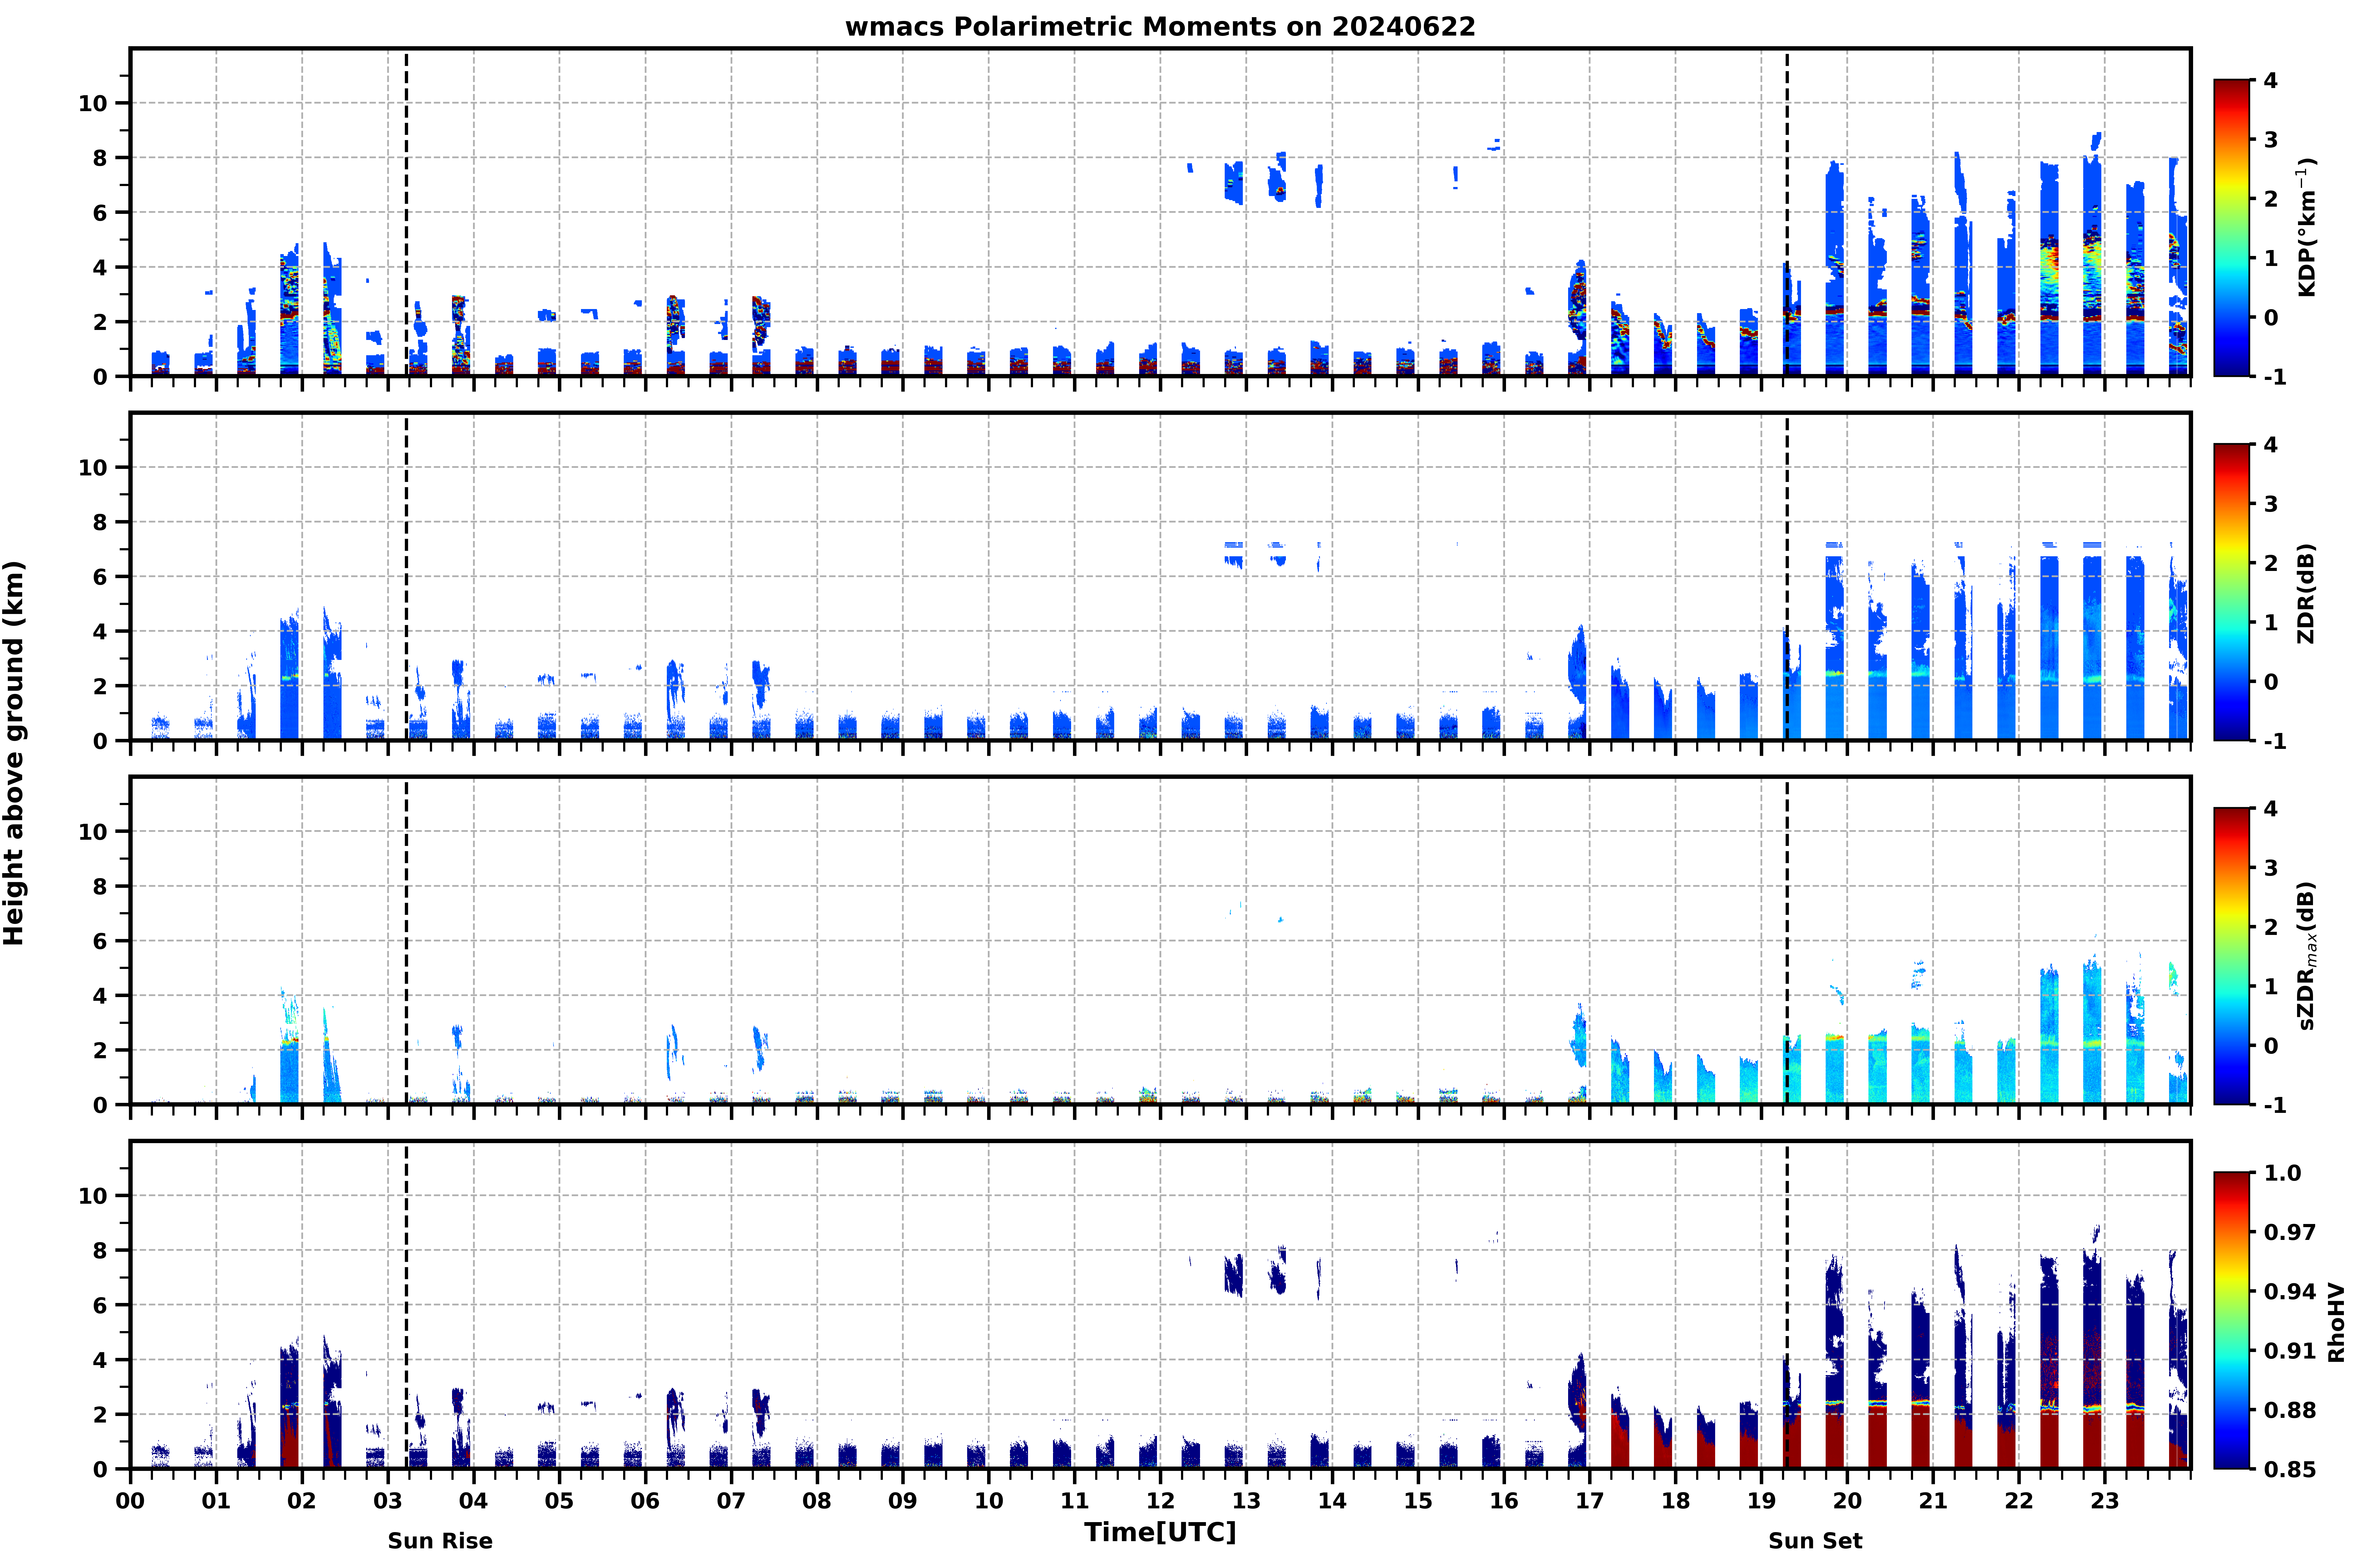Image resolution: width=2362 pixels, height=1568 pixels.
Task: Click the KDP unit label beside colorbar
Action: pyautogui.click(x=2307, y=227)
